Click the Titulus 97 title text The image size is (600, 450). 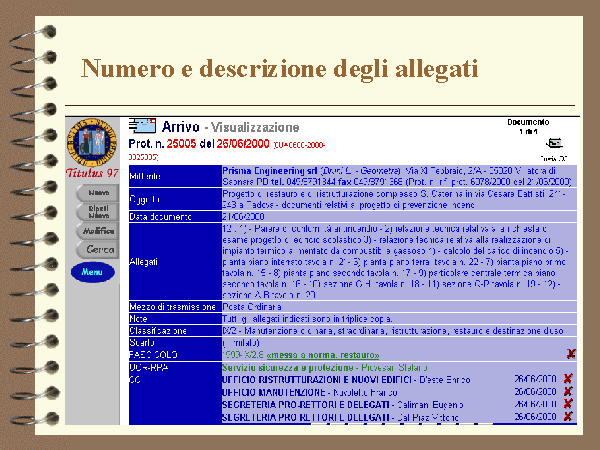tap(92, 172)
